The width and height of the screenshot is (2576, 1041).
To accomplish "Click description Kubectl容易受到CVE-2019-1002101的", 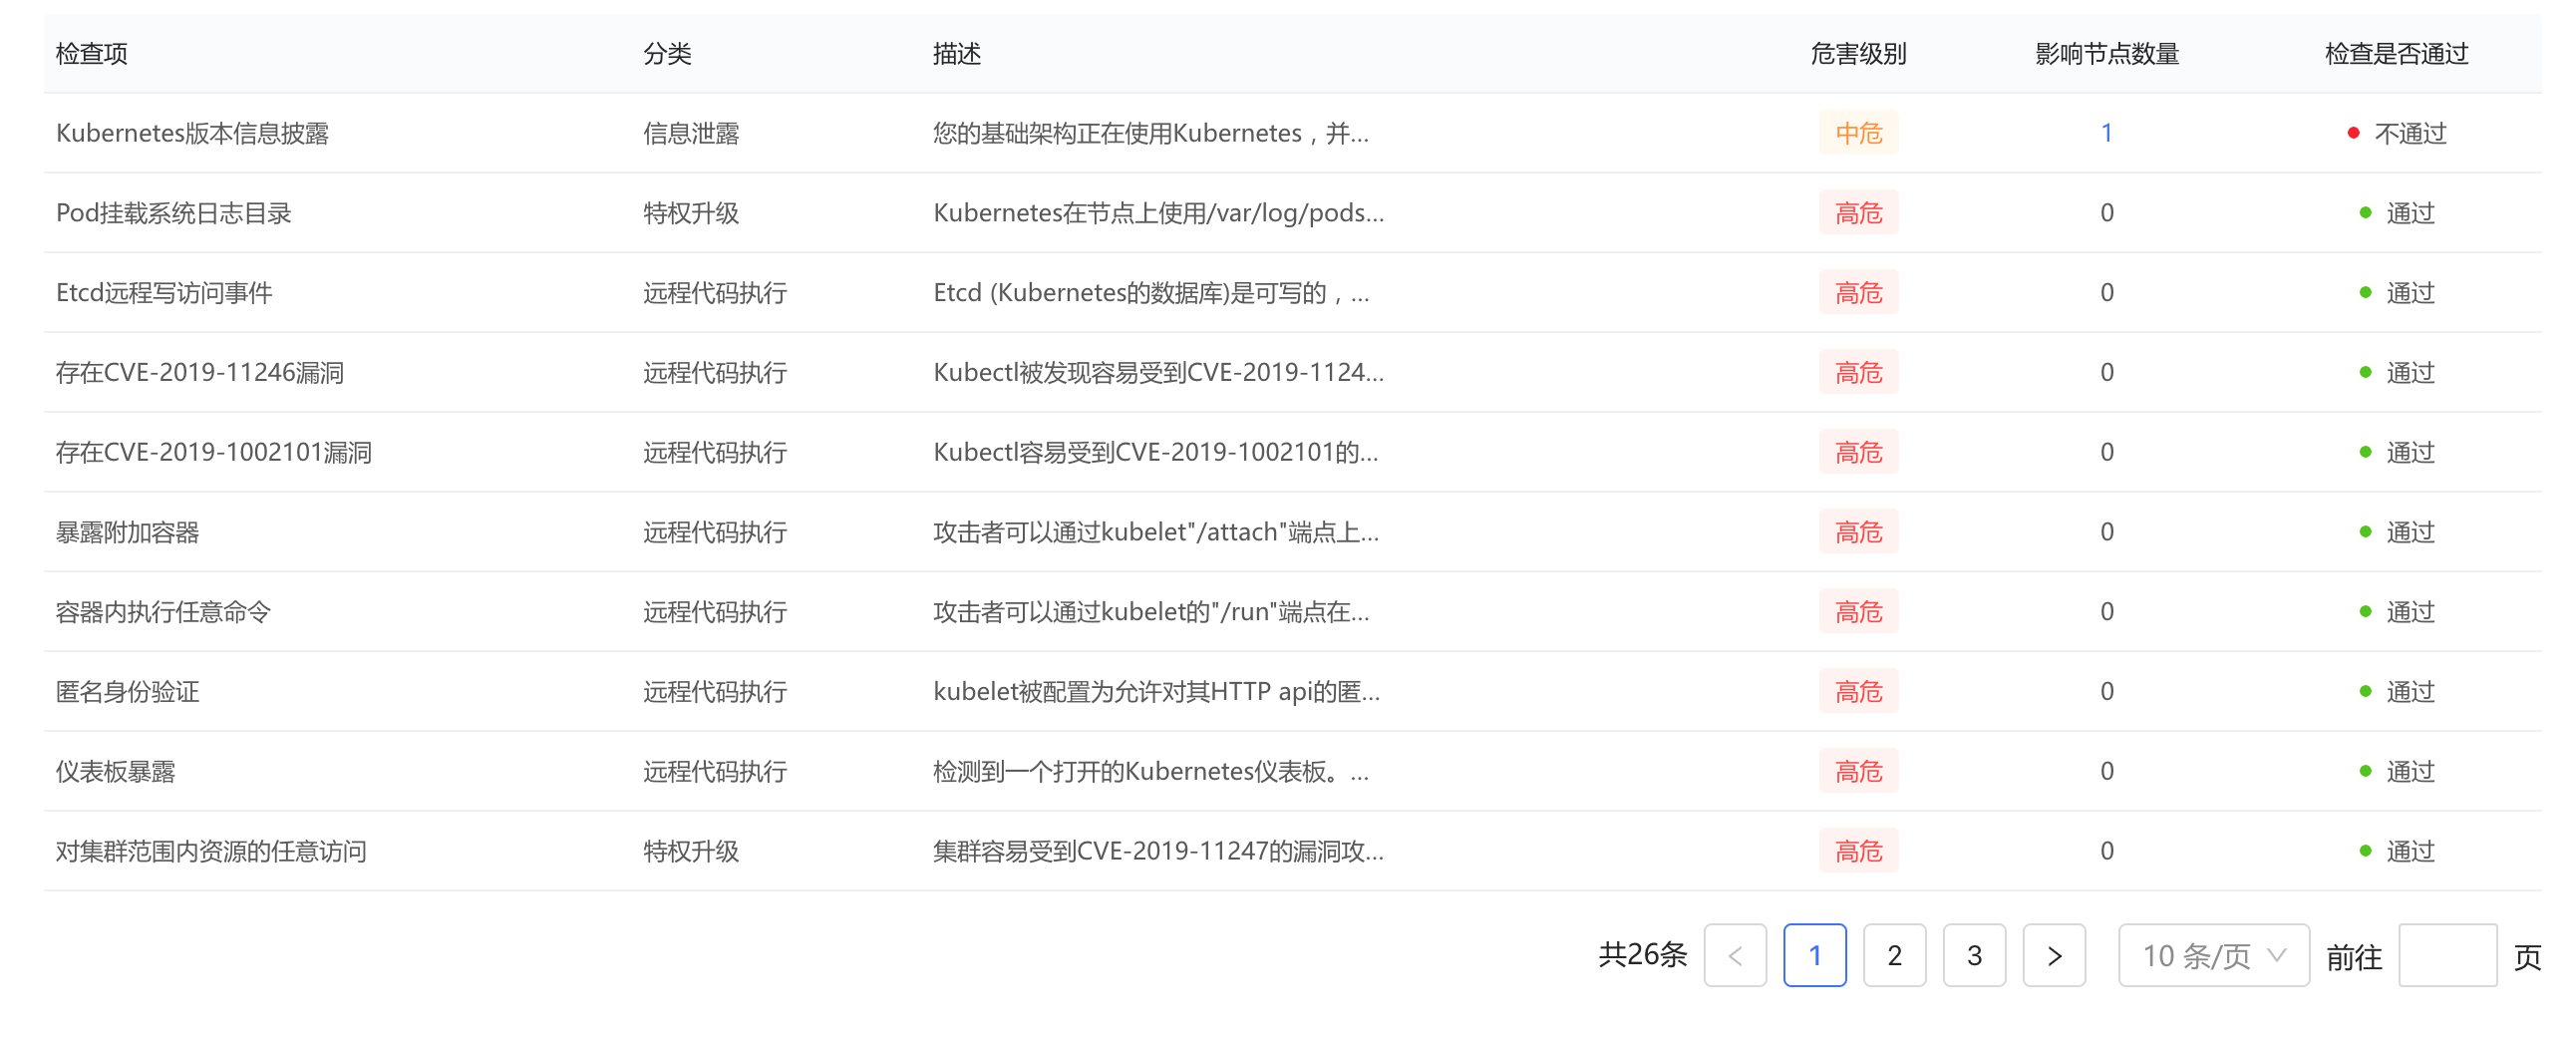I will (1155, 452).
